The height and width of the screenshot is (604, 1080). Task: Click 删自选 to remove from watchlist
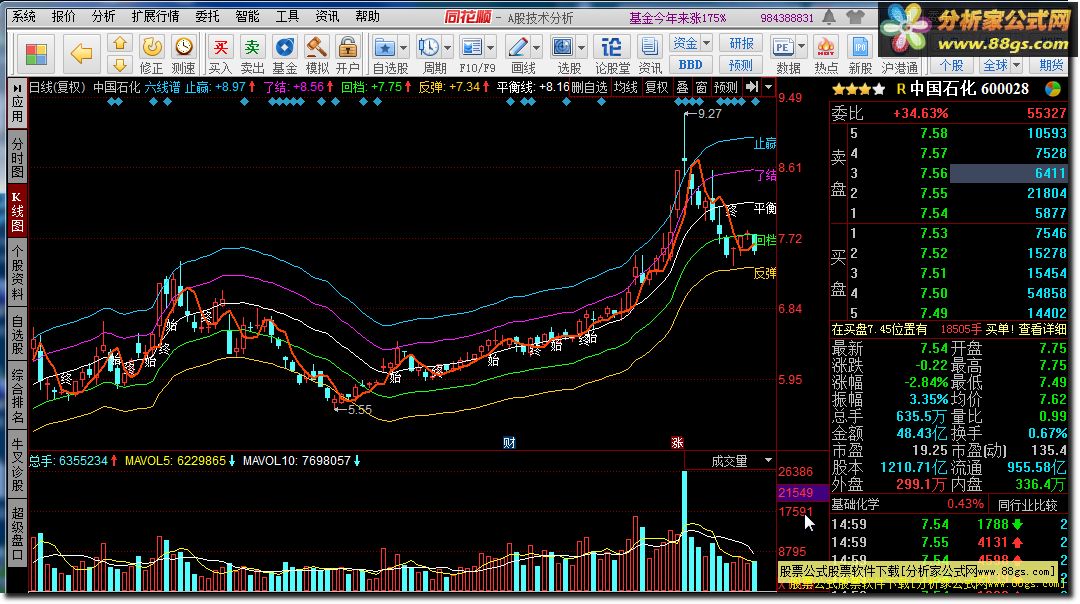pyautogui.click(x=590, y=87)
